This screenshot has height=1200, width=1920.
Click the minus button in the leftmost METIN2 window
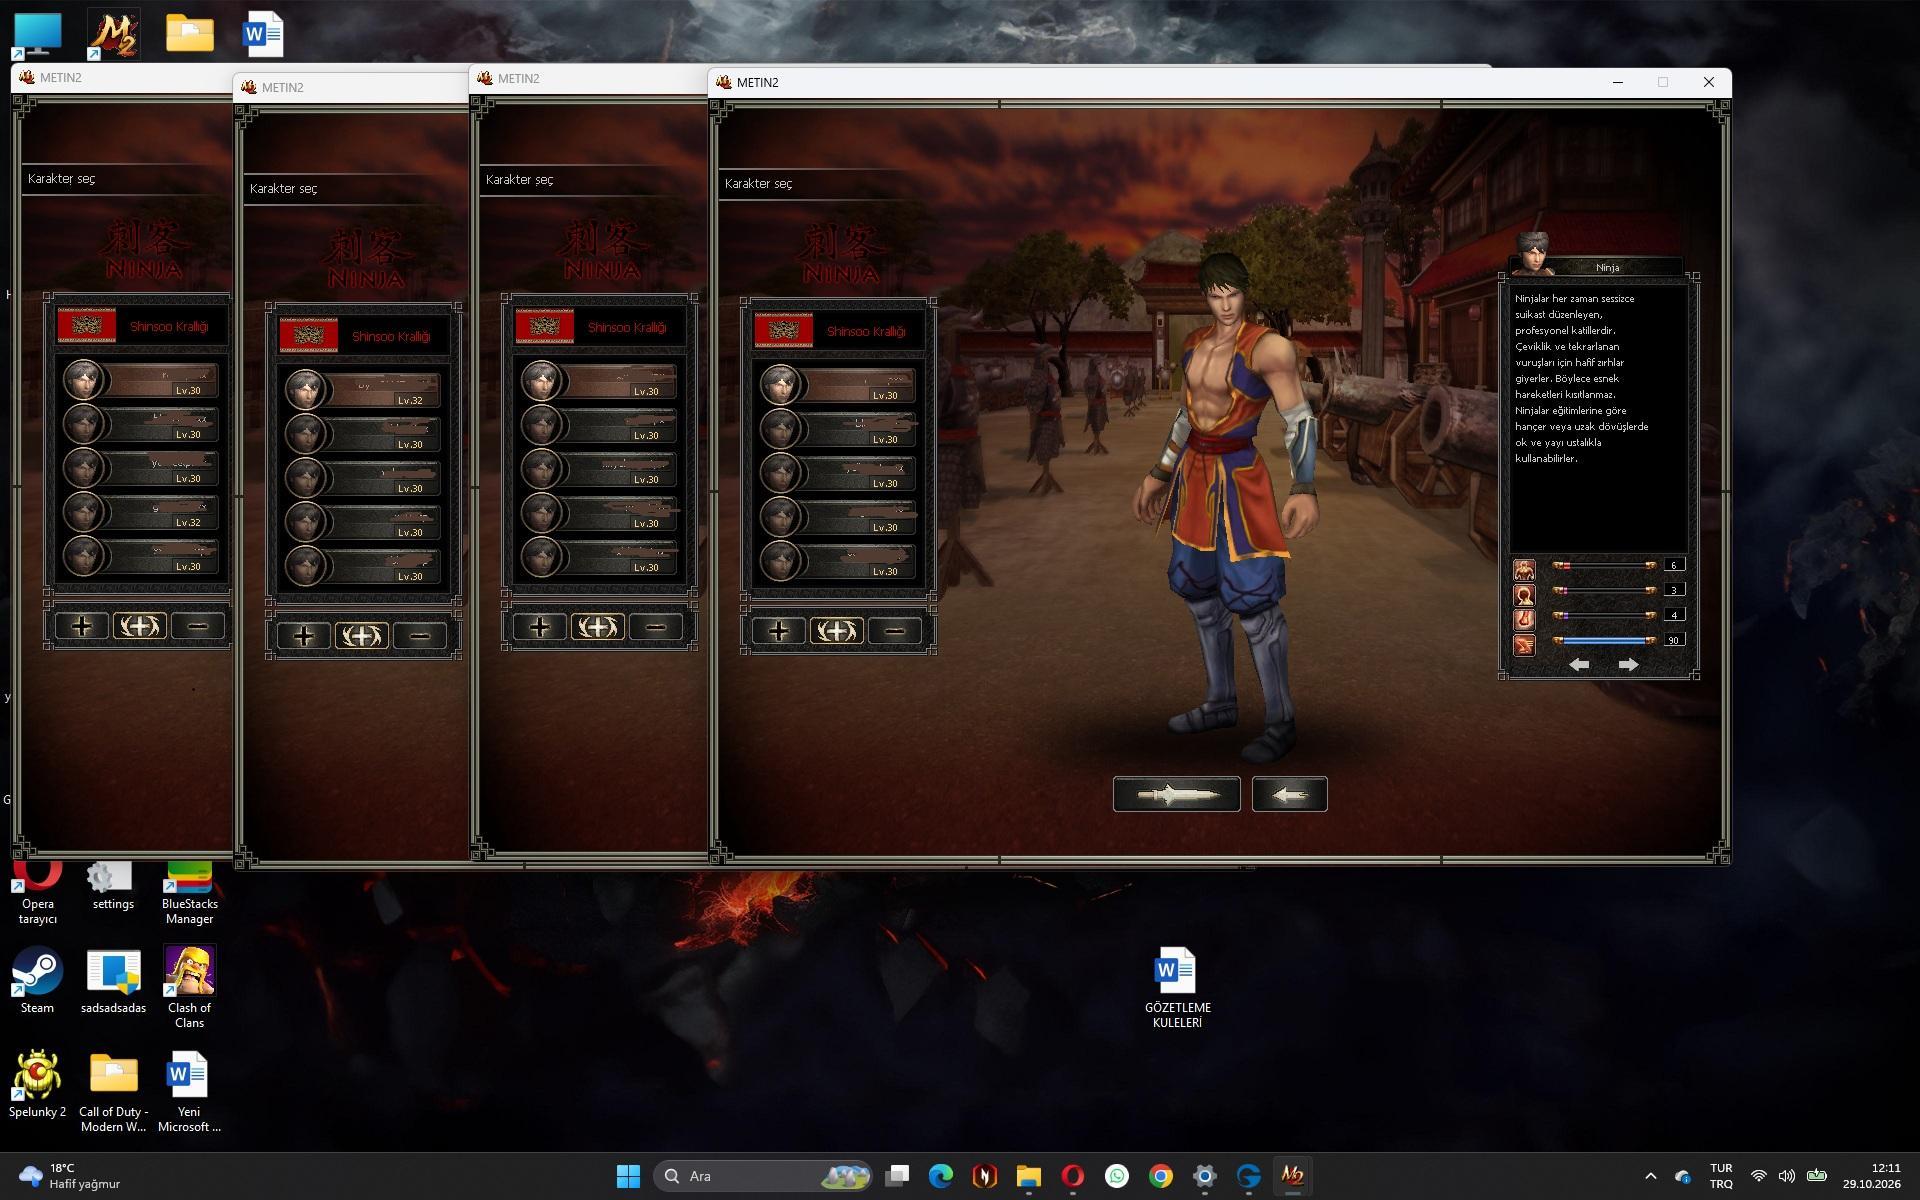tap(198, 627)
